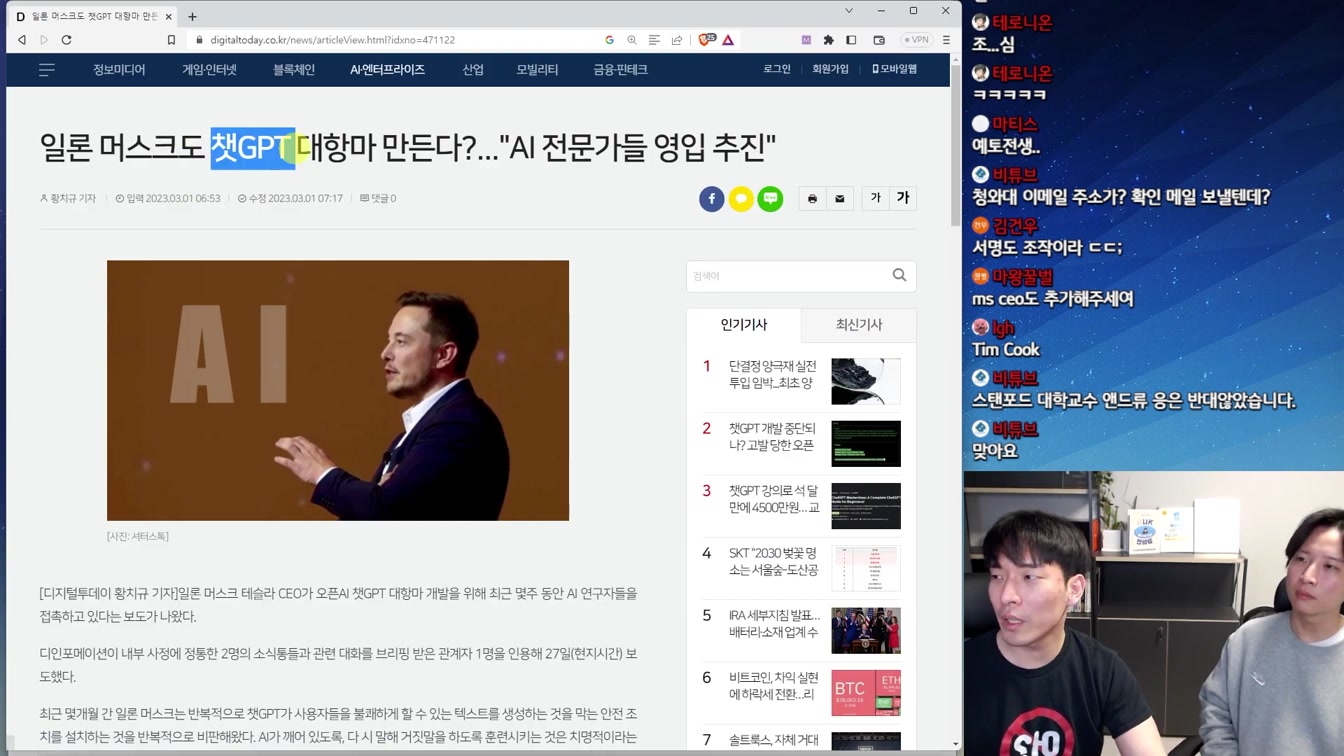Open popular article 5 IRA 세부지침 발표

coord(774,623)
